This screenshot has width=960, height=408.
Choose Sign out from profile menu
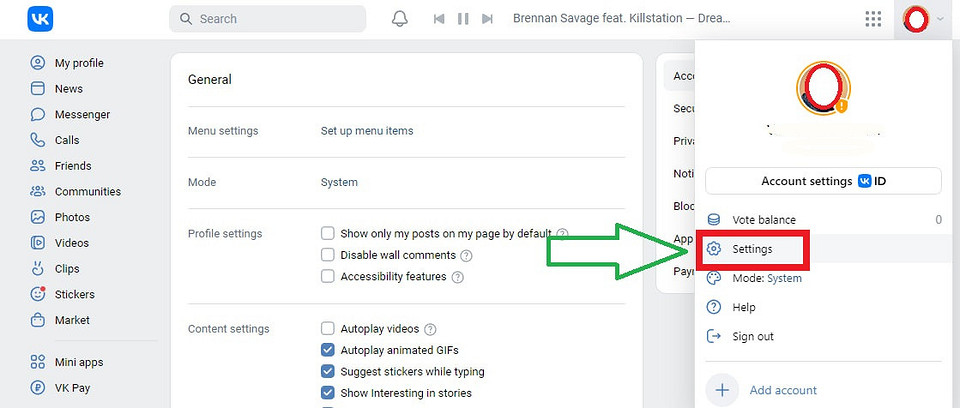click(x=753, y=336)
